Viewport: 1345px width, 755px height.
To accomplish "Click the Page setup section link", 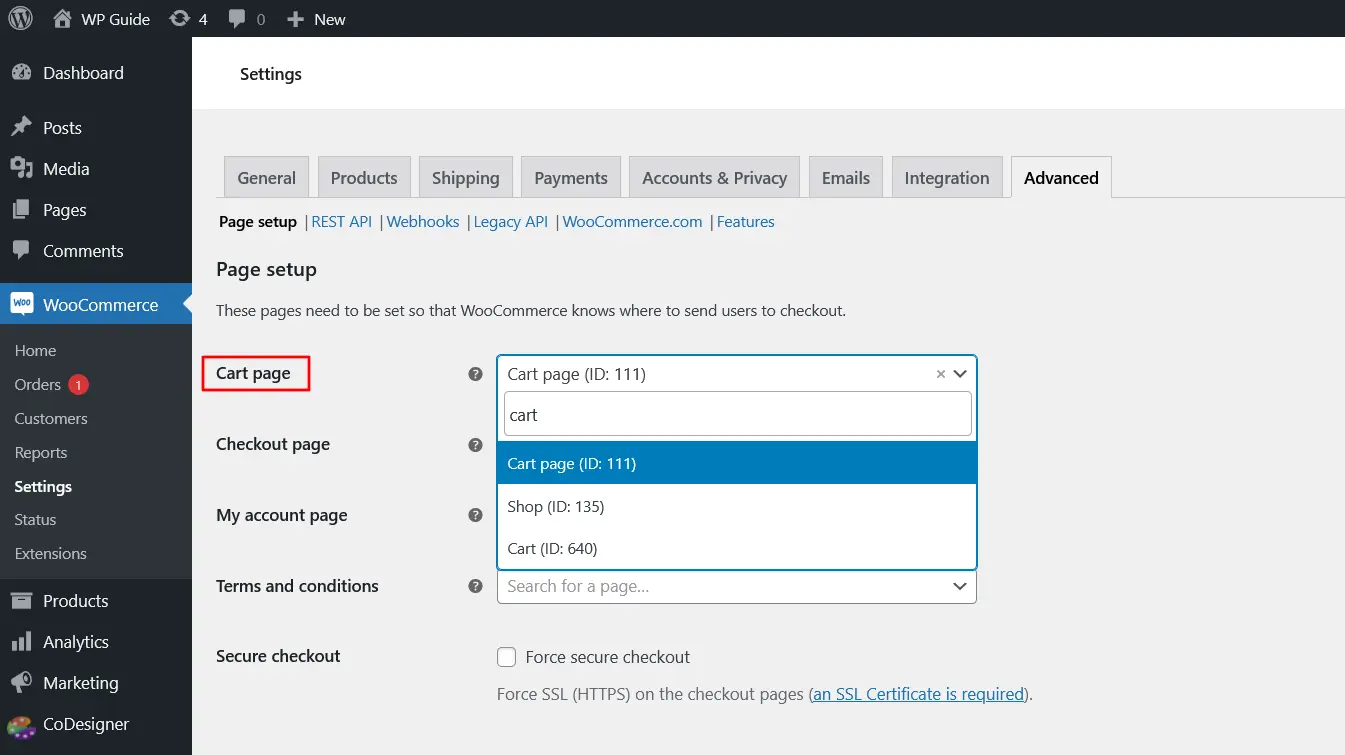I will click(x=258, y=222).
